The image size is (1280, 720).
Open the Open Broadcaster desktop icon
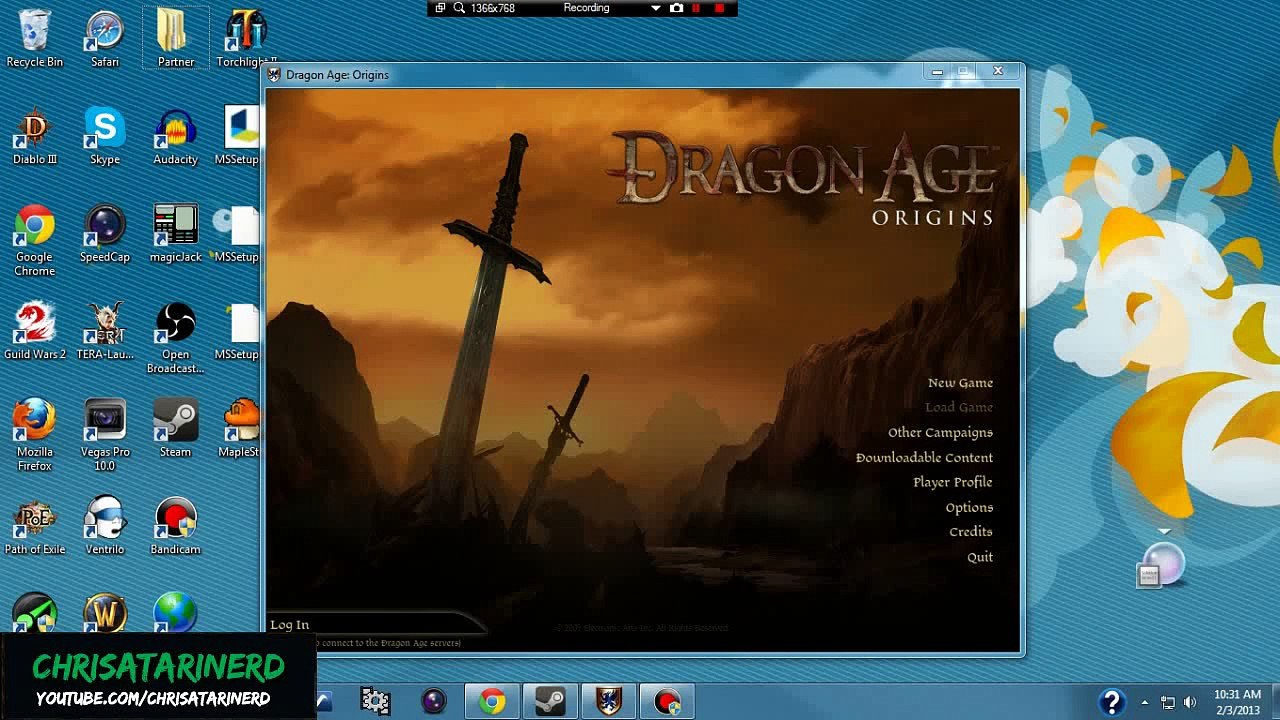[x=175, y=339]
